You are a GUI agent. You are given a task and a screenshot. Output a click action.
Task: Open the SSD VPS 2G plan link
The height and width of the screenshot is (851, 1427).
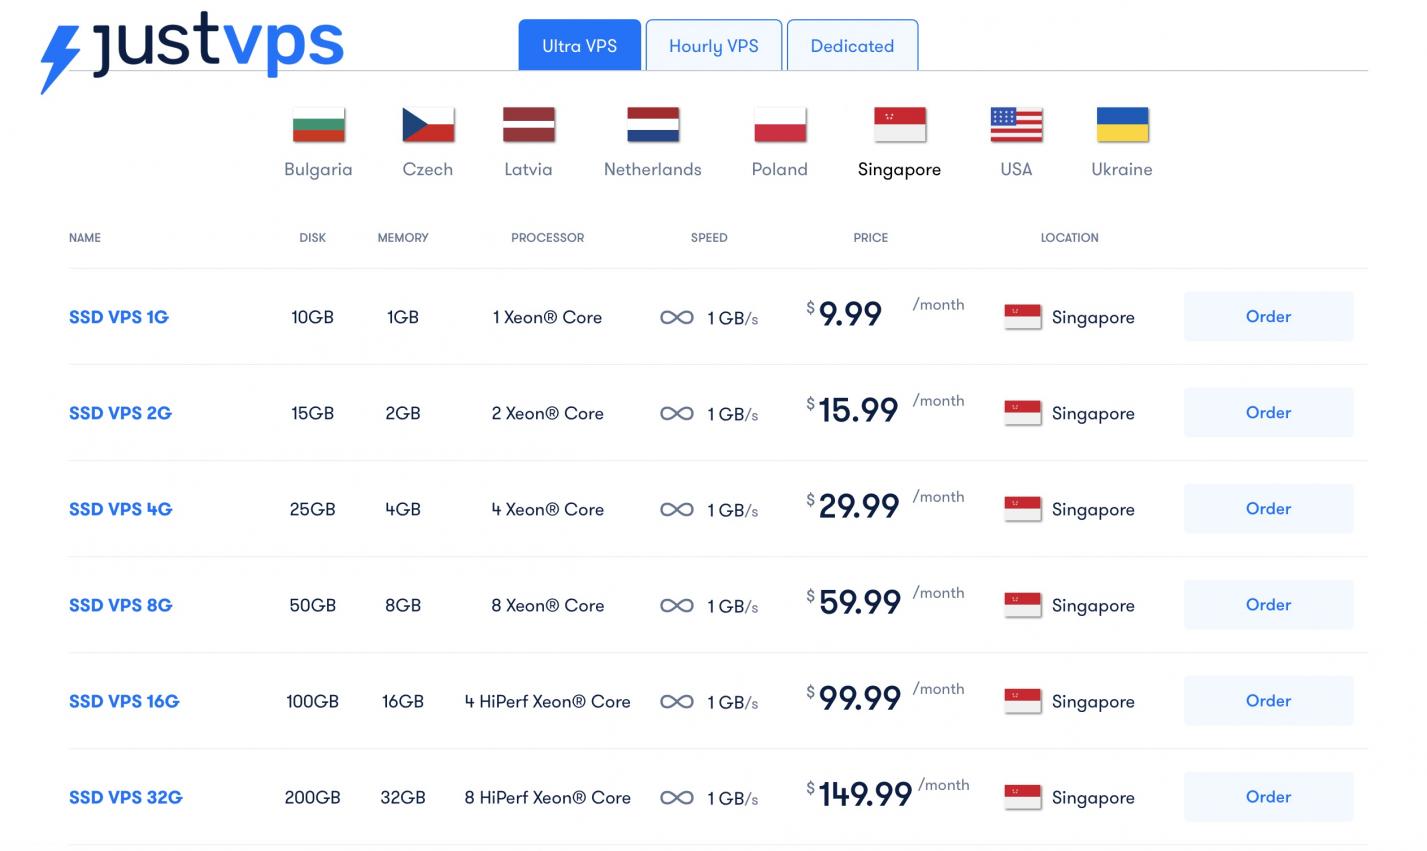point(120,413)
